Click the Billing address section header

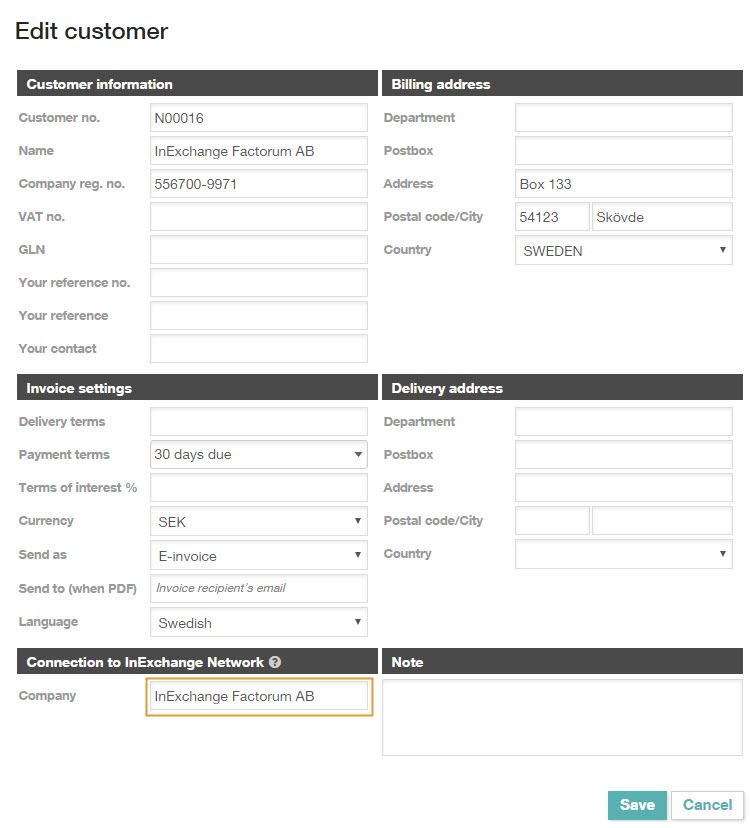562,83
